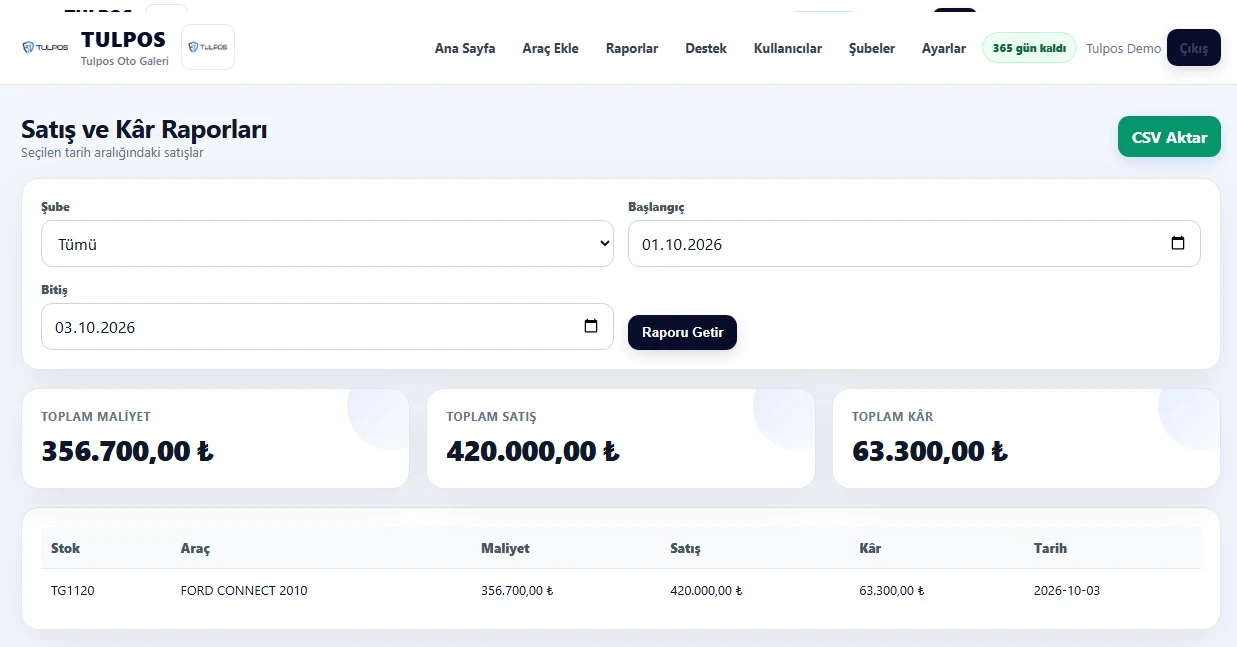
Task: Click the 2026-10-03 date cell
Action: tap(1067, 590)
